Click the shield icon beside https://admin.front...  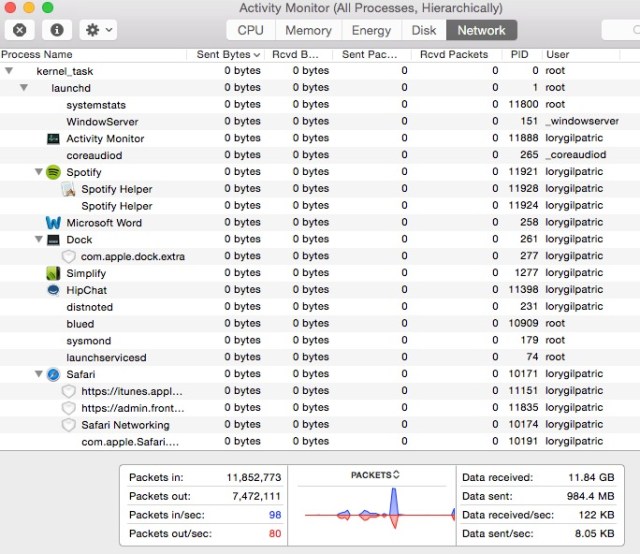[x=69, y=408]
